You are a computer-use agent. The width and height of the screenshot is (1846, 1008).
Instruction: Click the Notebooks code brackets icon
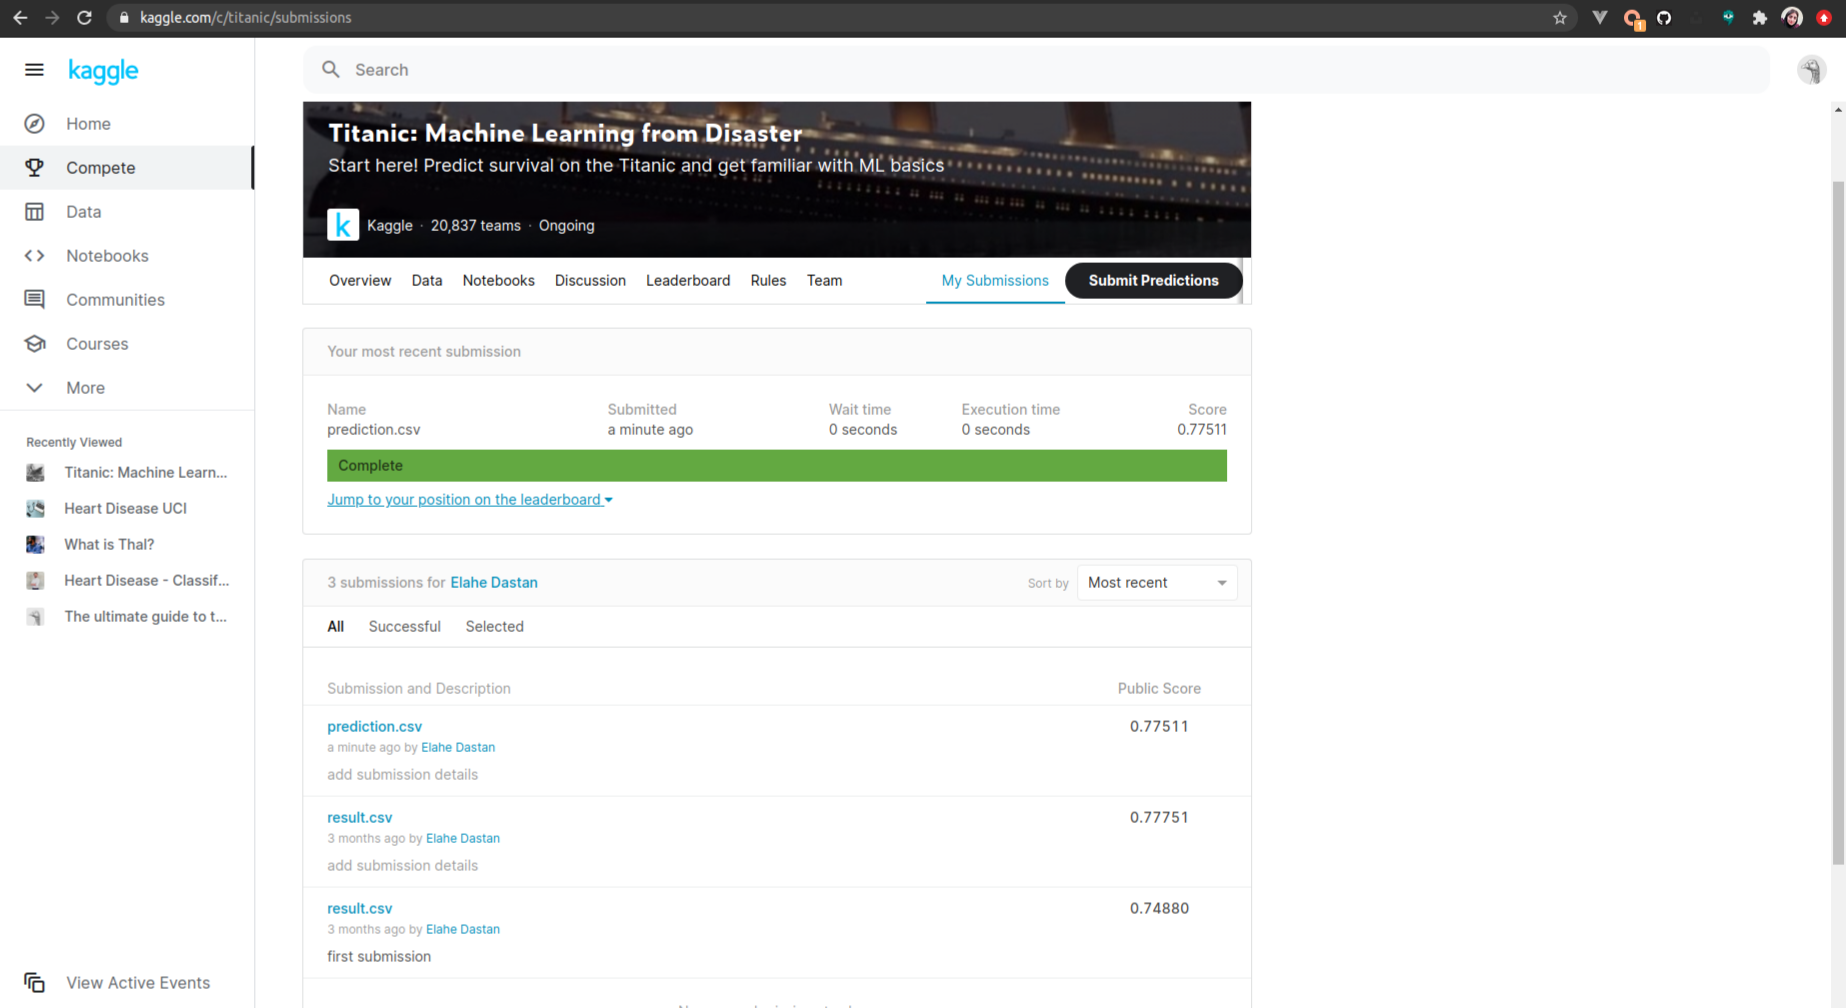[35, 256]
